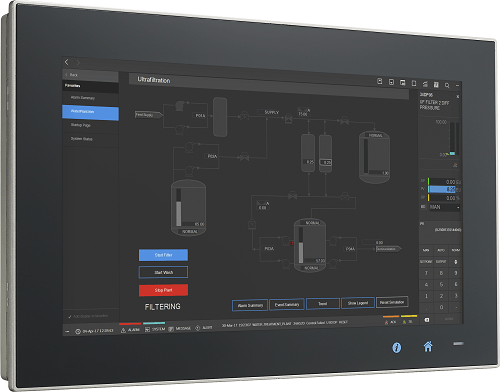This screenshot has height=392, width=500.
Task: Open the SYSTEM status bar indicator
Action: click(x=155, y=329)
